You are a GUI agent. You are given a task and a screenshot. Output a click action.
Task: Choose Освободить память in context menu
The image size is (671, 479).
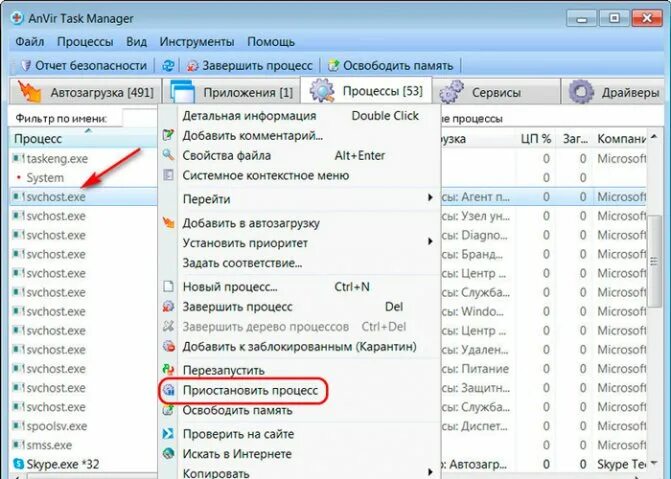[x=300, y=410]
